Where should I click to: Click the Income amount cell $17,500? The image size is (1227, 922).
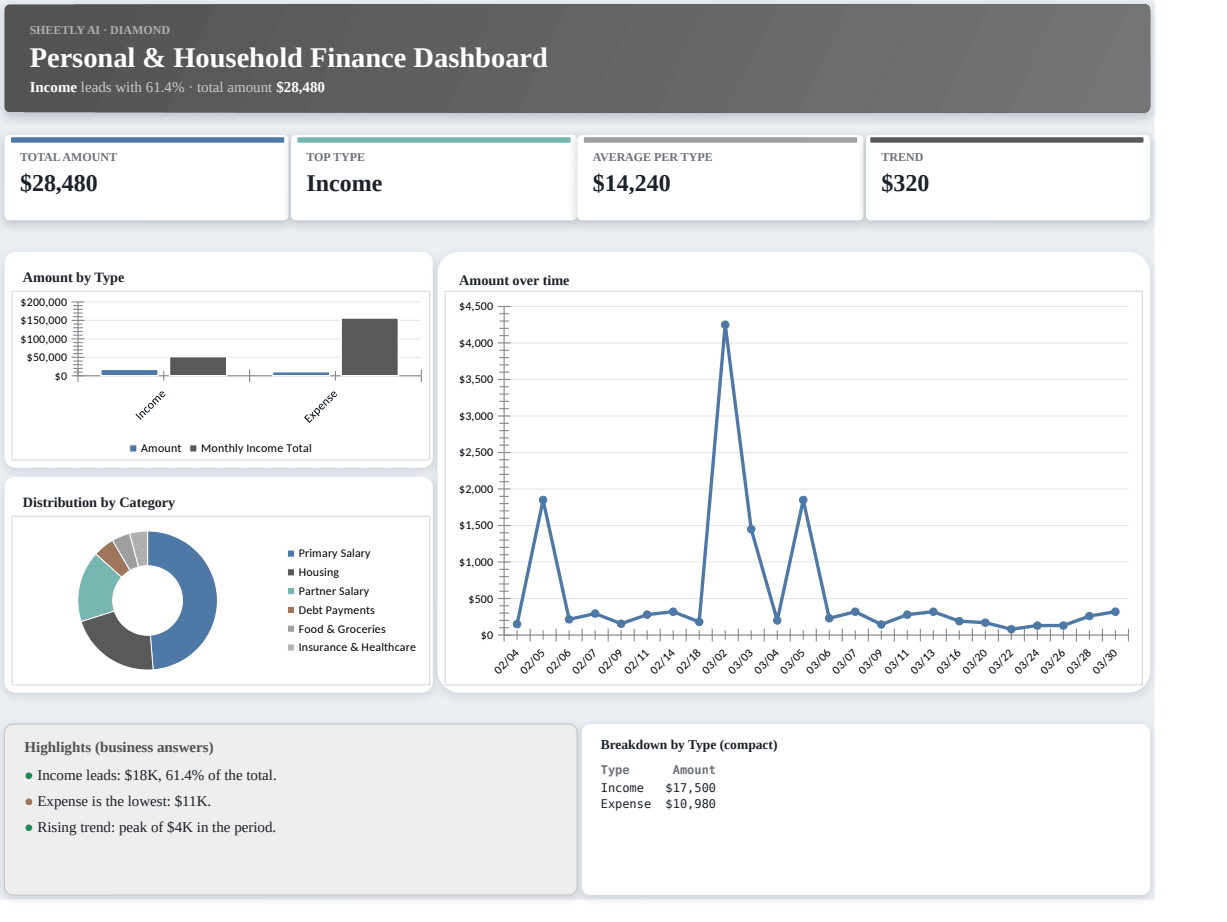point(690,788)
